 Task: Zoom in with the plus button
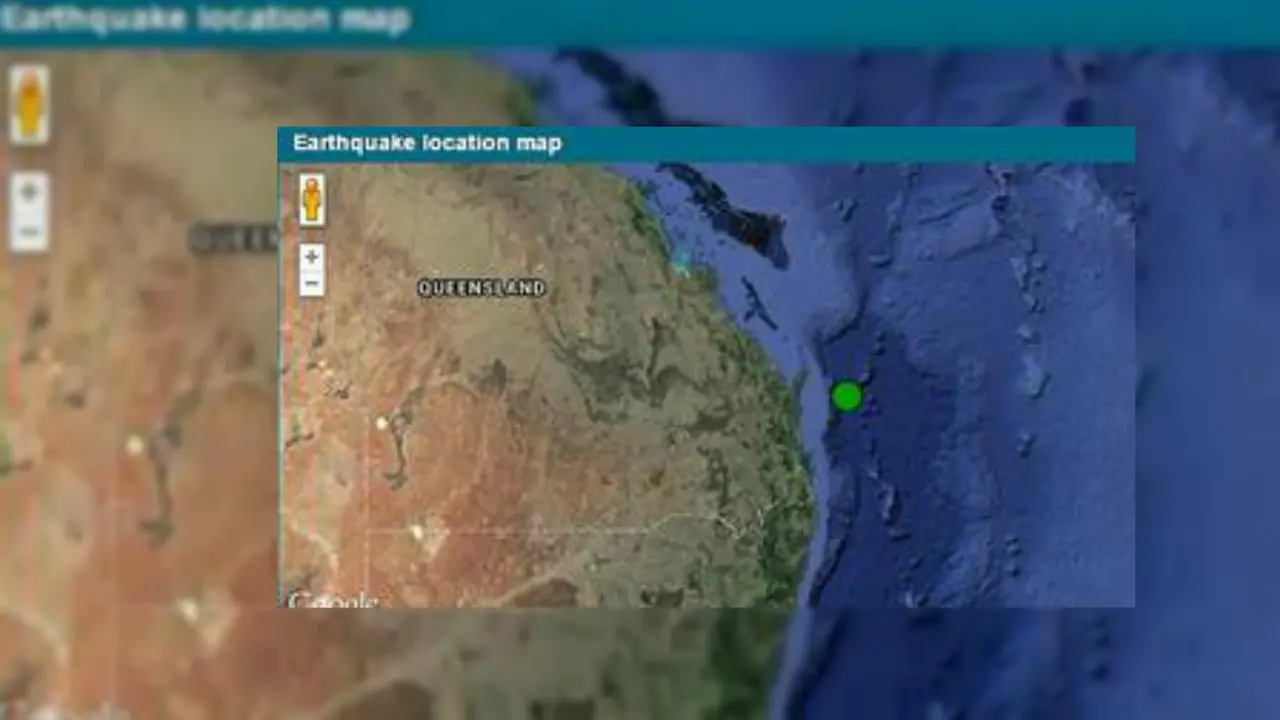[312, 258]
